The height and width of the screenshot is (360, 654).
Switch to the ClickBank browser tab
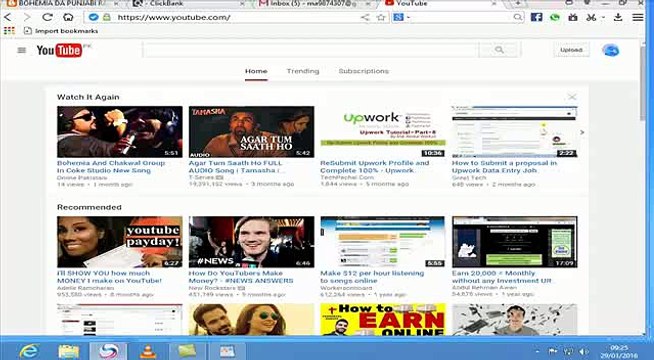click(x=187, y=4)
